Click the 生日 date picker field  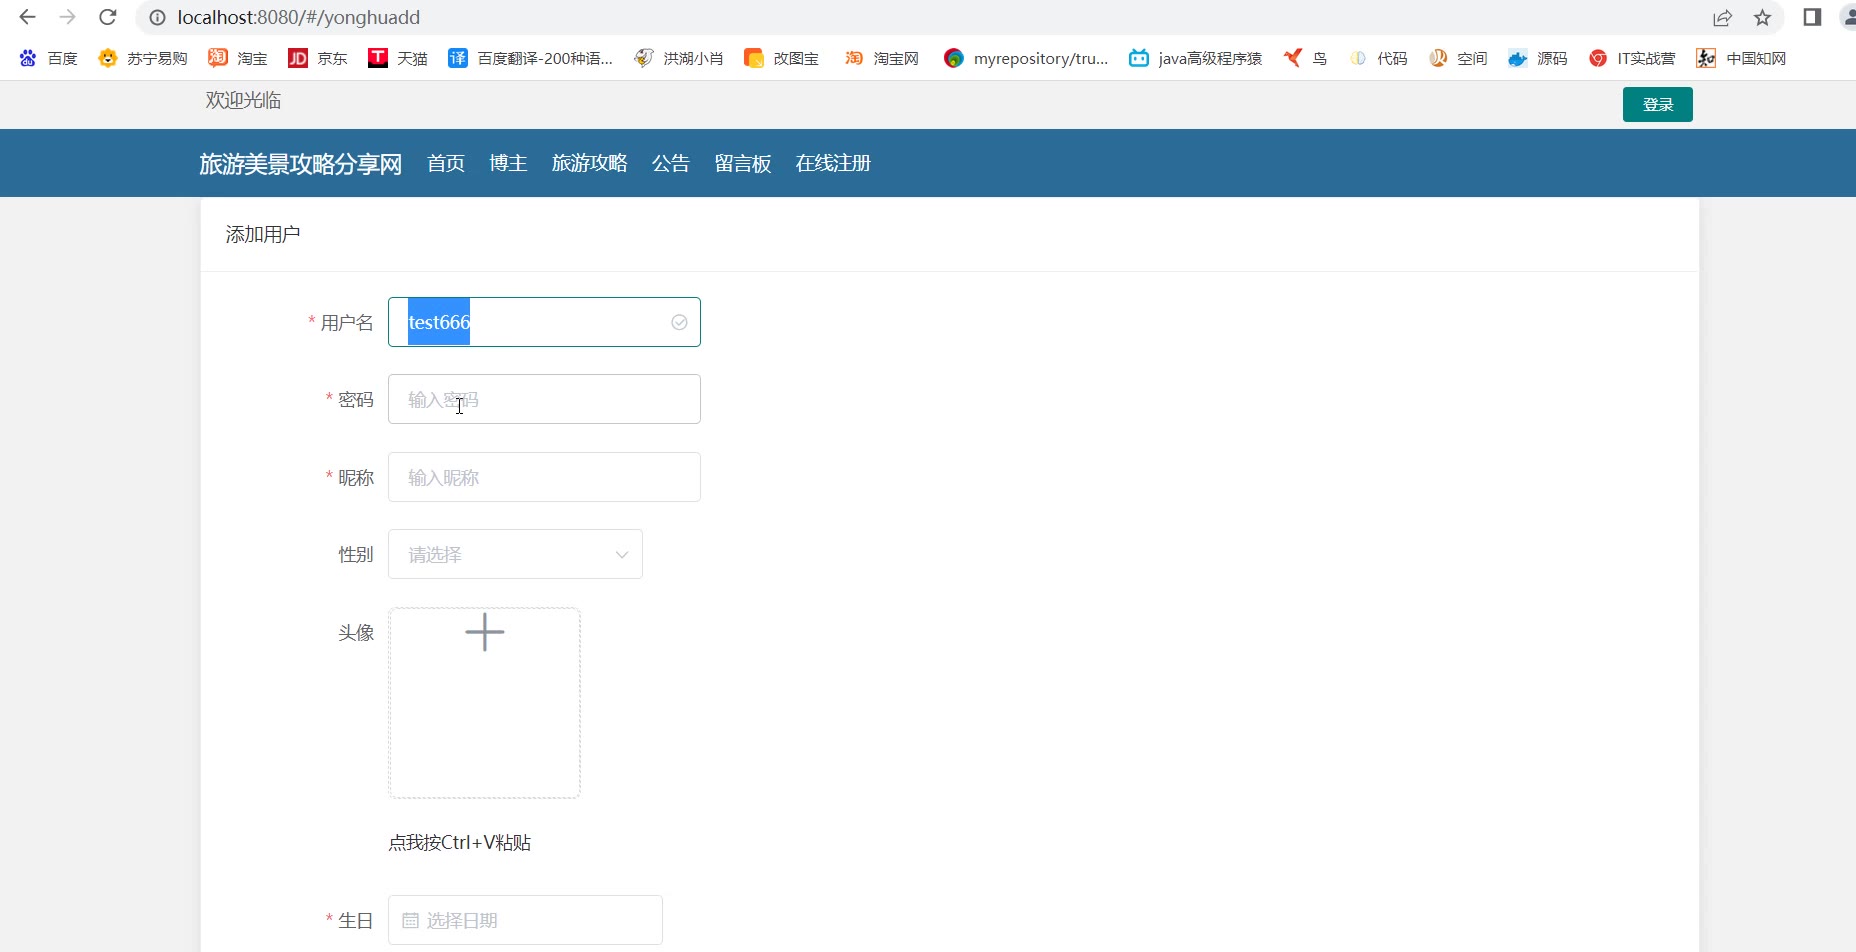click(525, 920)
